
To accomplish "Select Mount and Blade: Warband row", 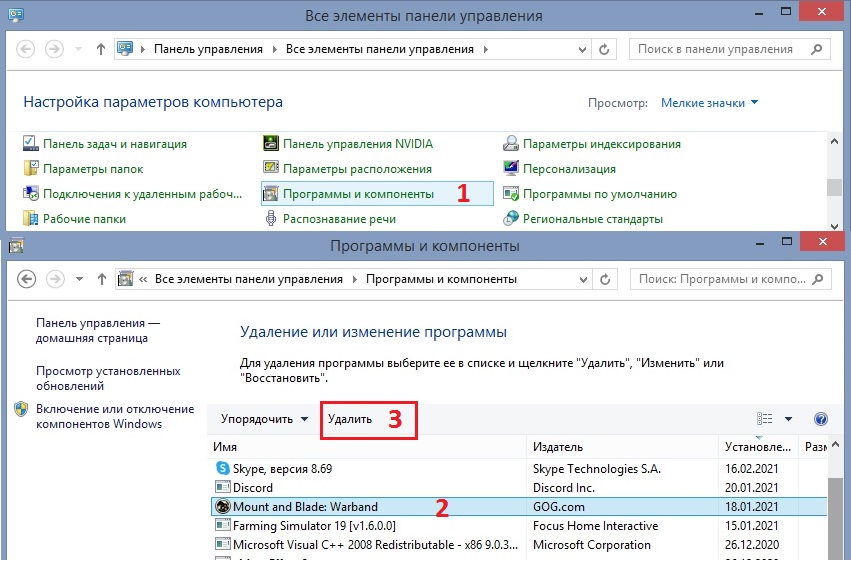I will click(518, 507).
